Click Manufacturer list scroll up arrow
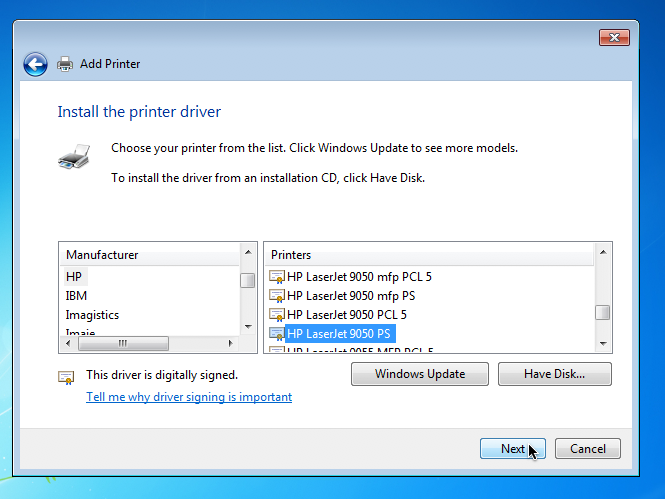665x499 pixels. pyautogui.click(x=248, y=253)
